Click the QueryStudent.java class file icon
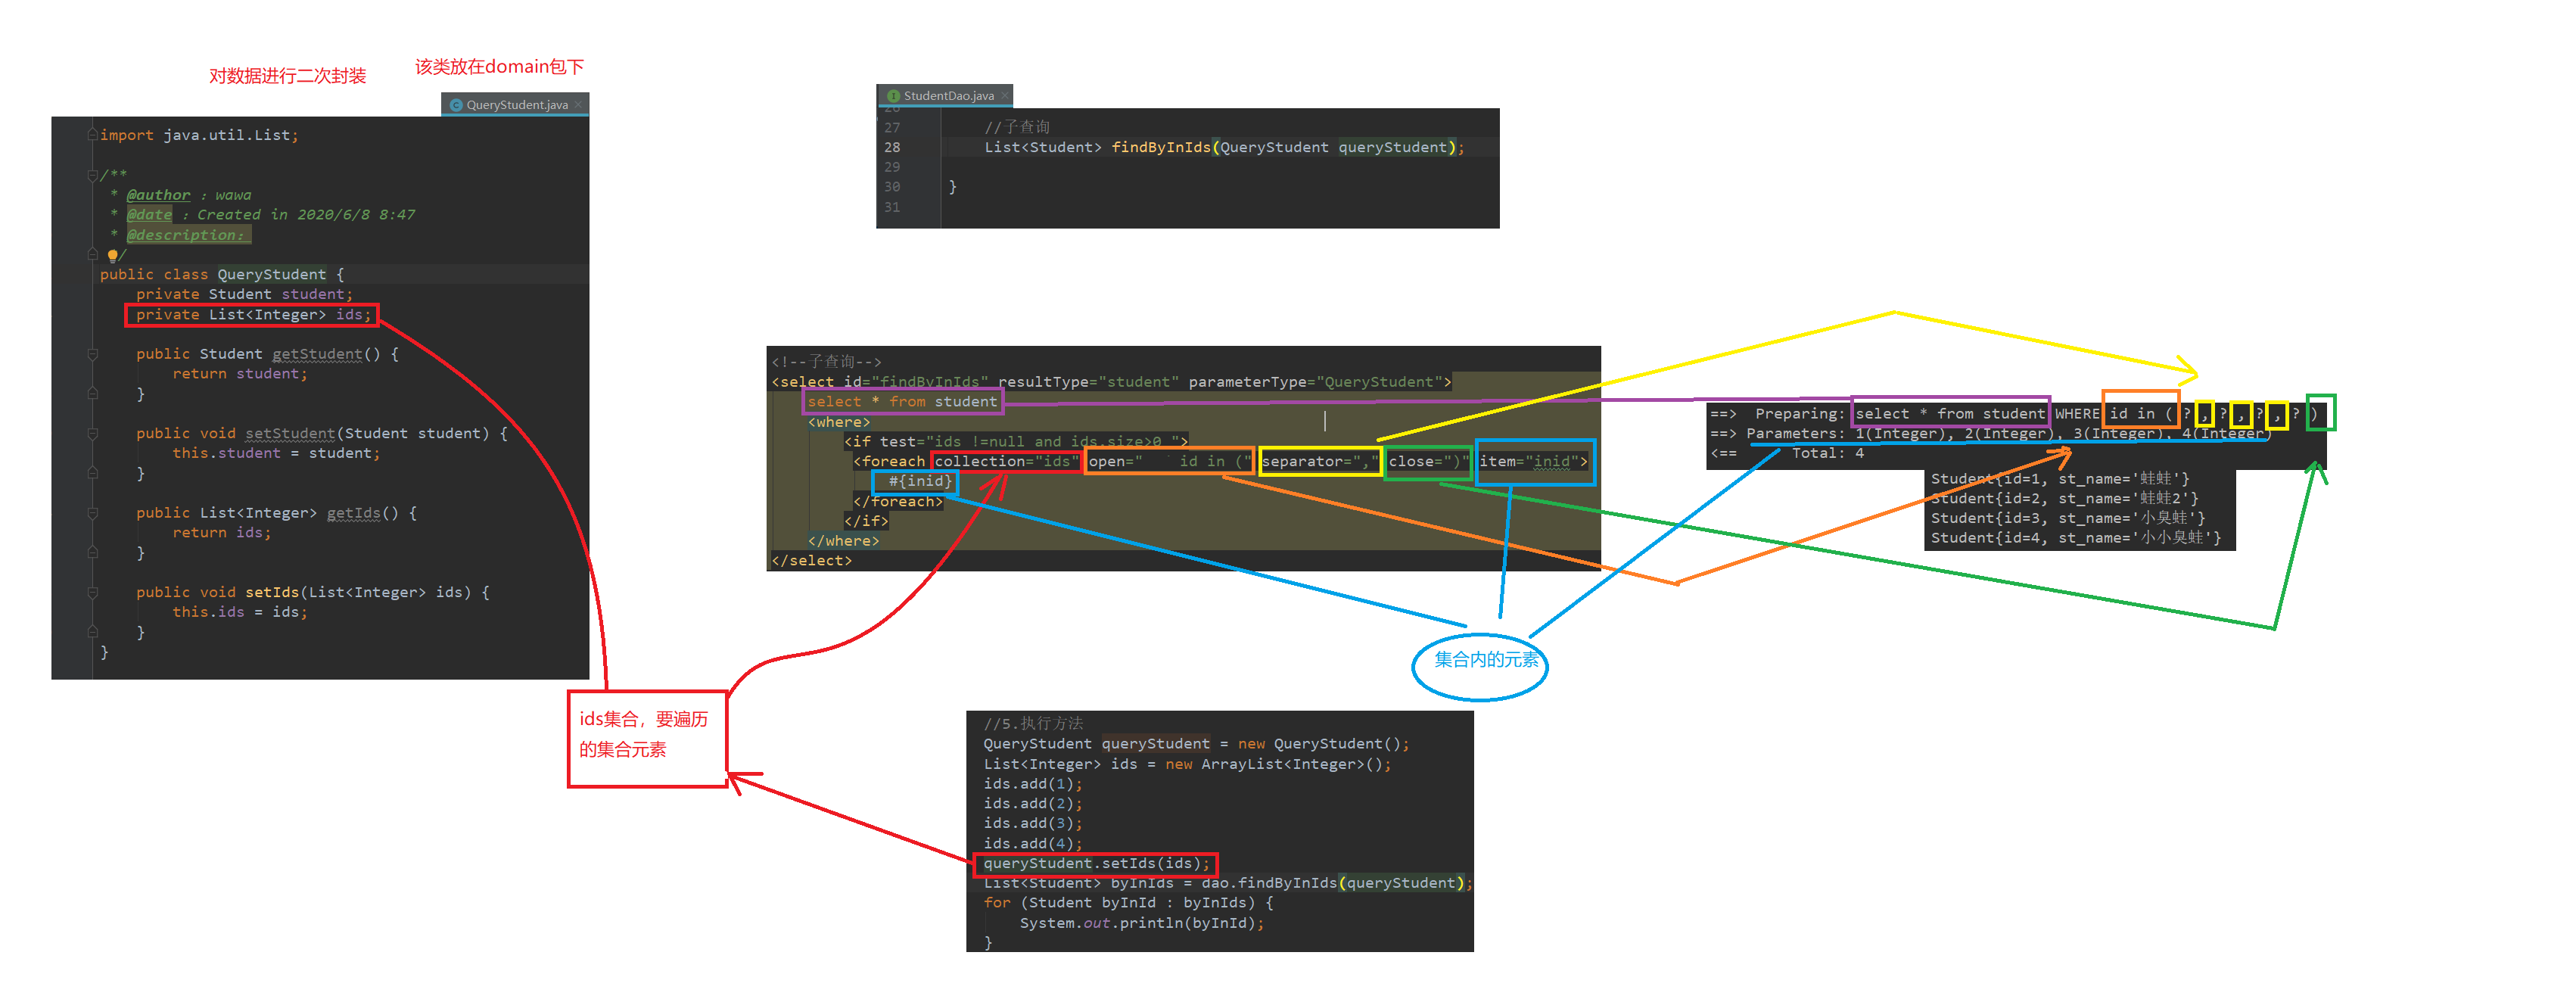This screenshot has width=2576, height=999. 456,105
